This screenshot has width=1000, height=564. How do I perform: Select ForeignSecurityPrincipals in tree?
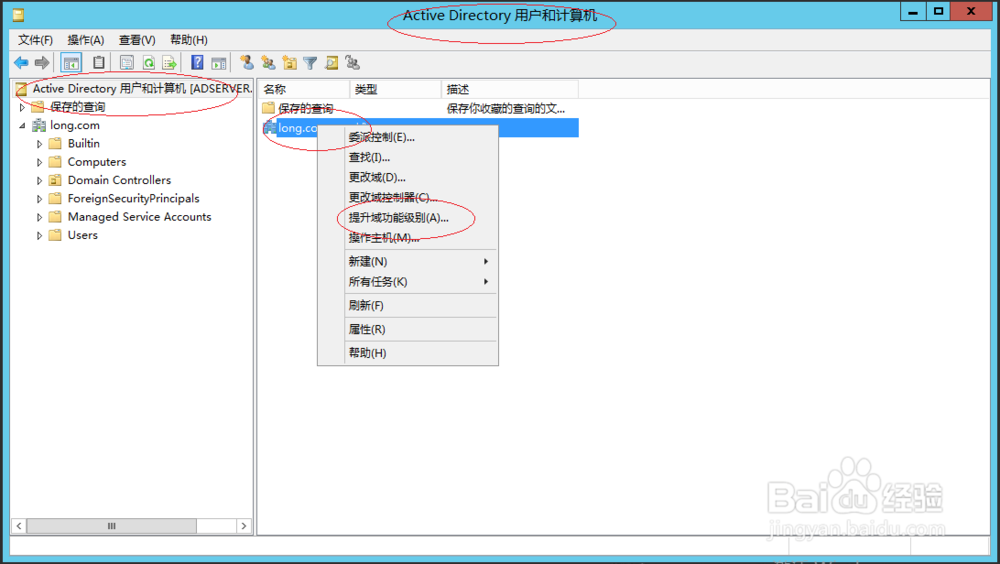pos(133,198)
